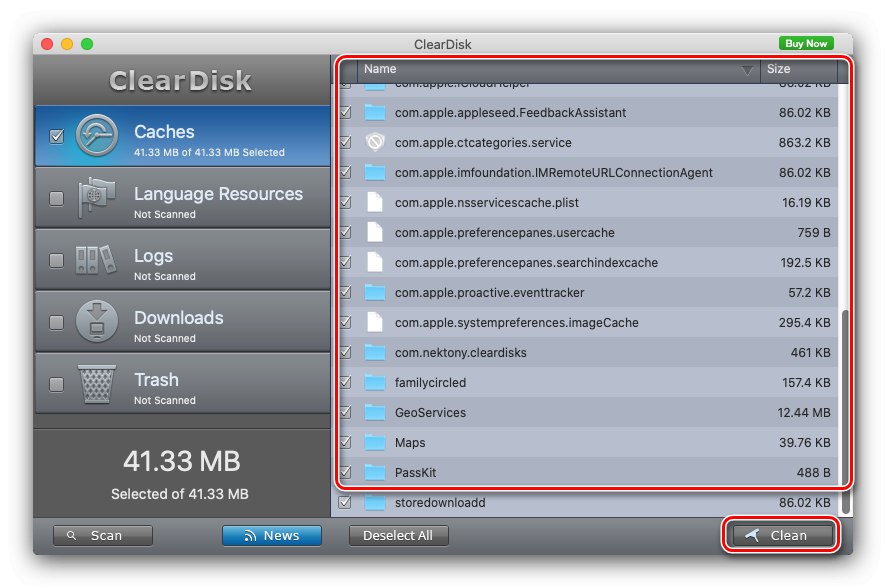Viewport: 886px width, 588px height.
Task: Select the Caches category icon in sidebar
Action: click(96, 137)
